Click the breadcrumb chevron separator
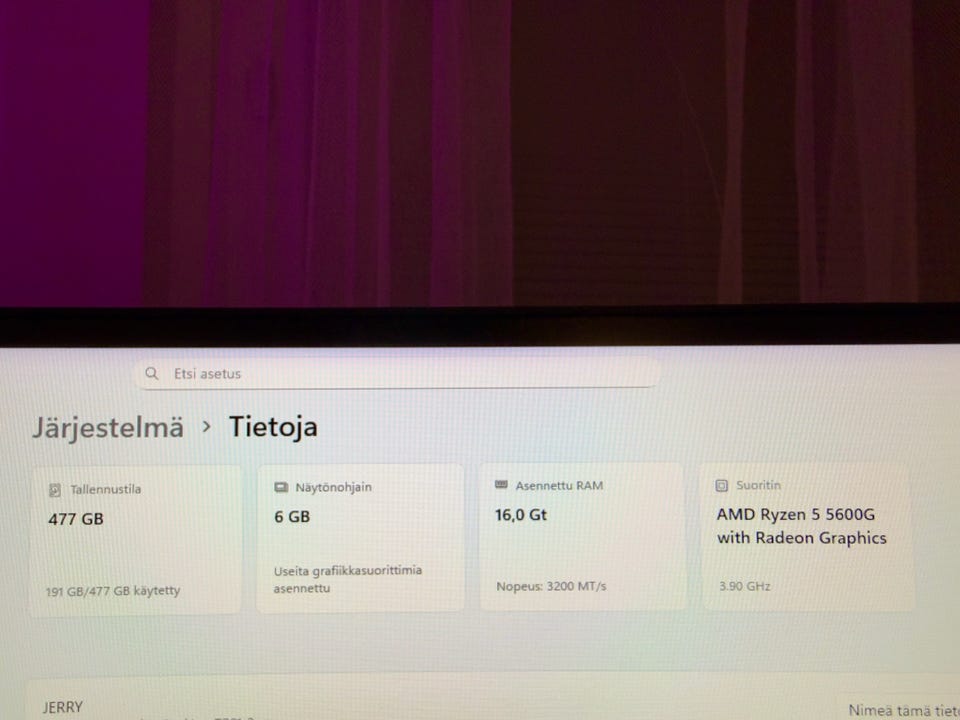This screenshot has height=720, width=960. (207, 427)
